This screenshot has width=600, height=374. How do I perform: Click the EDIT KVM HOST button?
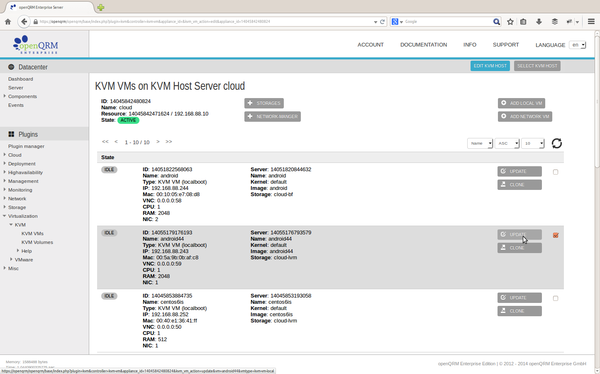pyautogui.click(x=490, y=66)
